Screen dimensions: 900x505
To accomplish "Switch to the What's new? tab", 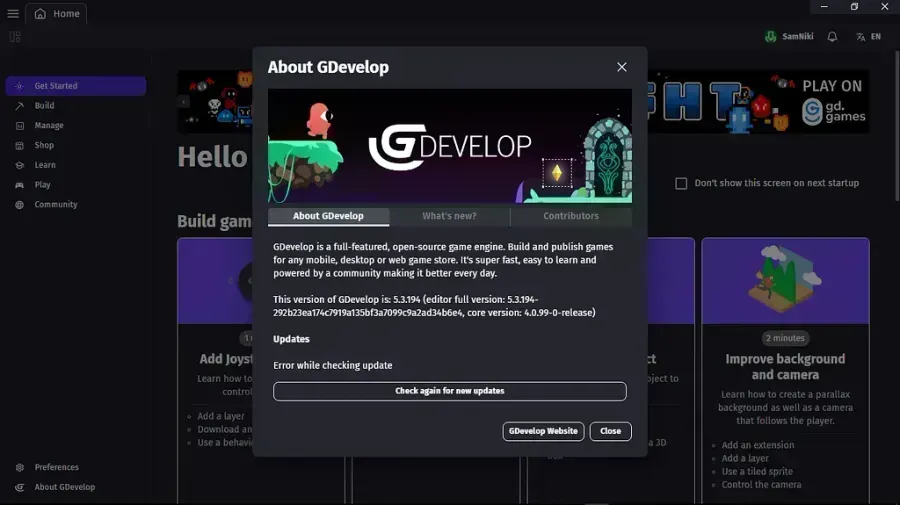I will click(449, 216).
